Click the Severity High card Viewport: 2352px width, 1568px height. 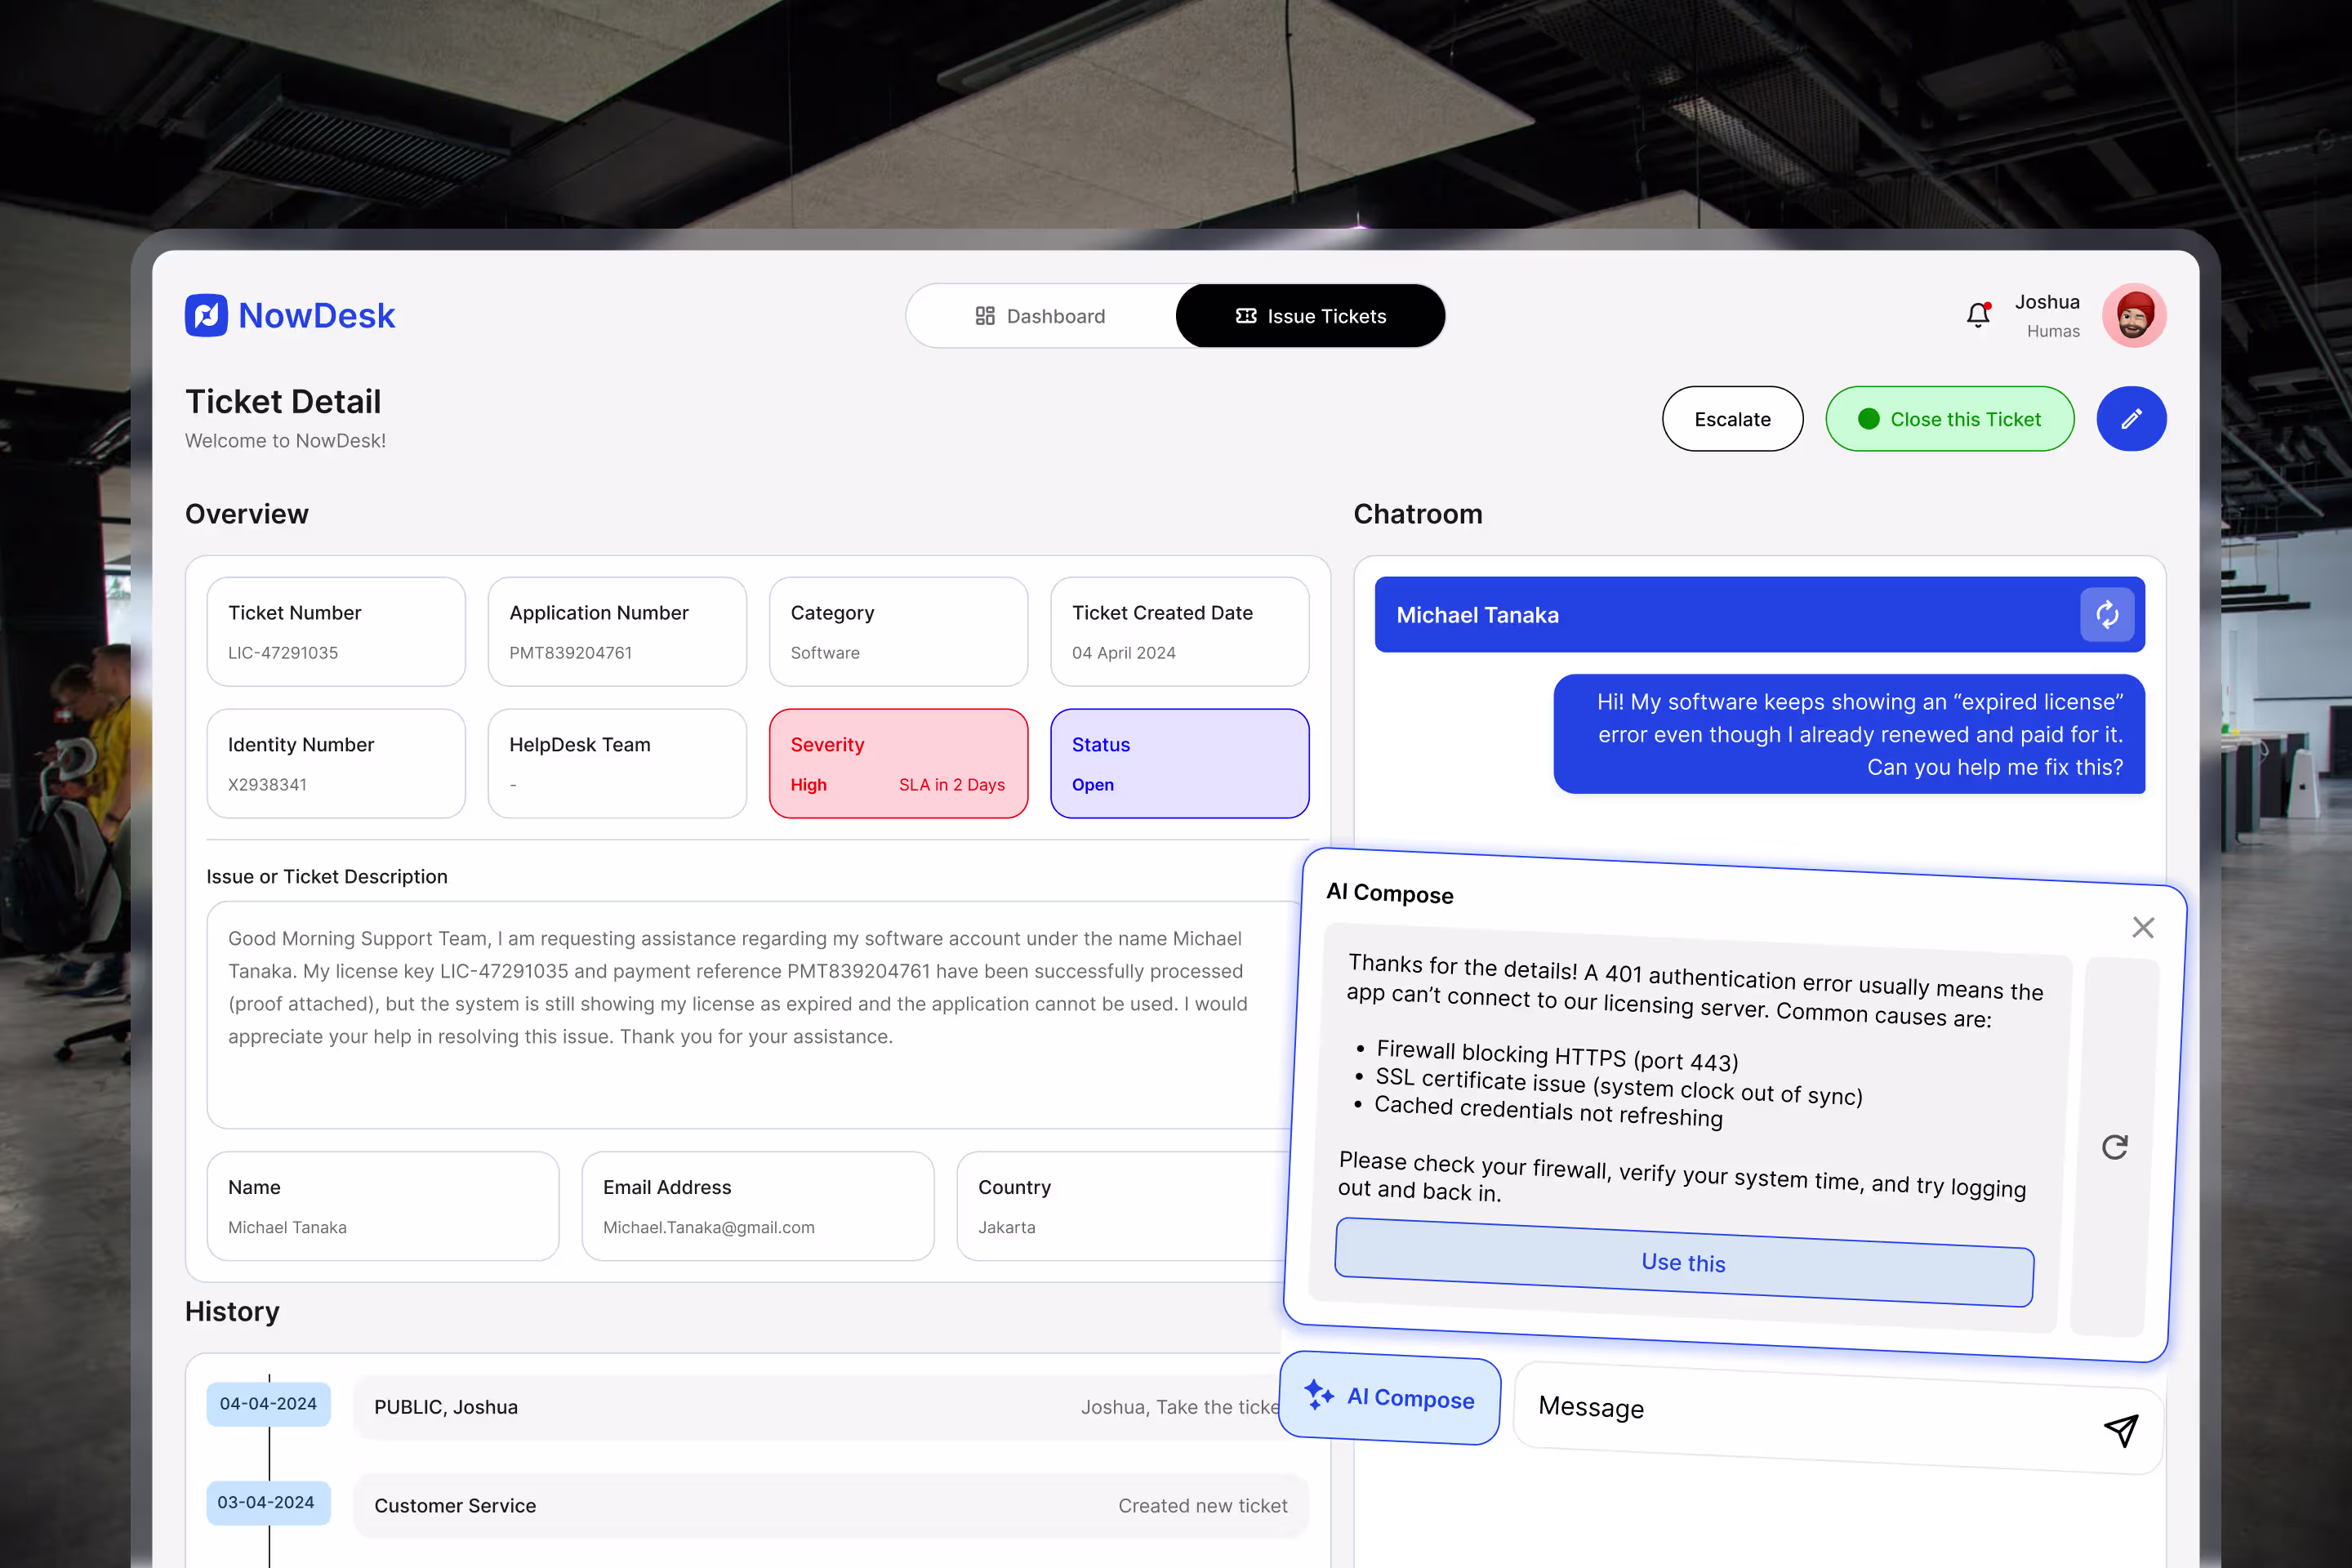[898, 764]
